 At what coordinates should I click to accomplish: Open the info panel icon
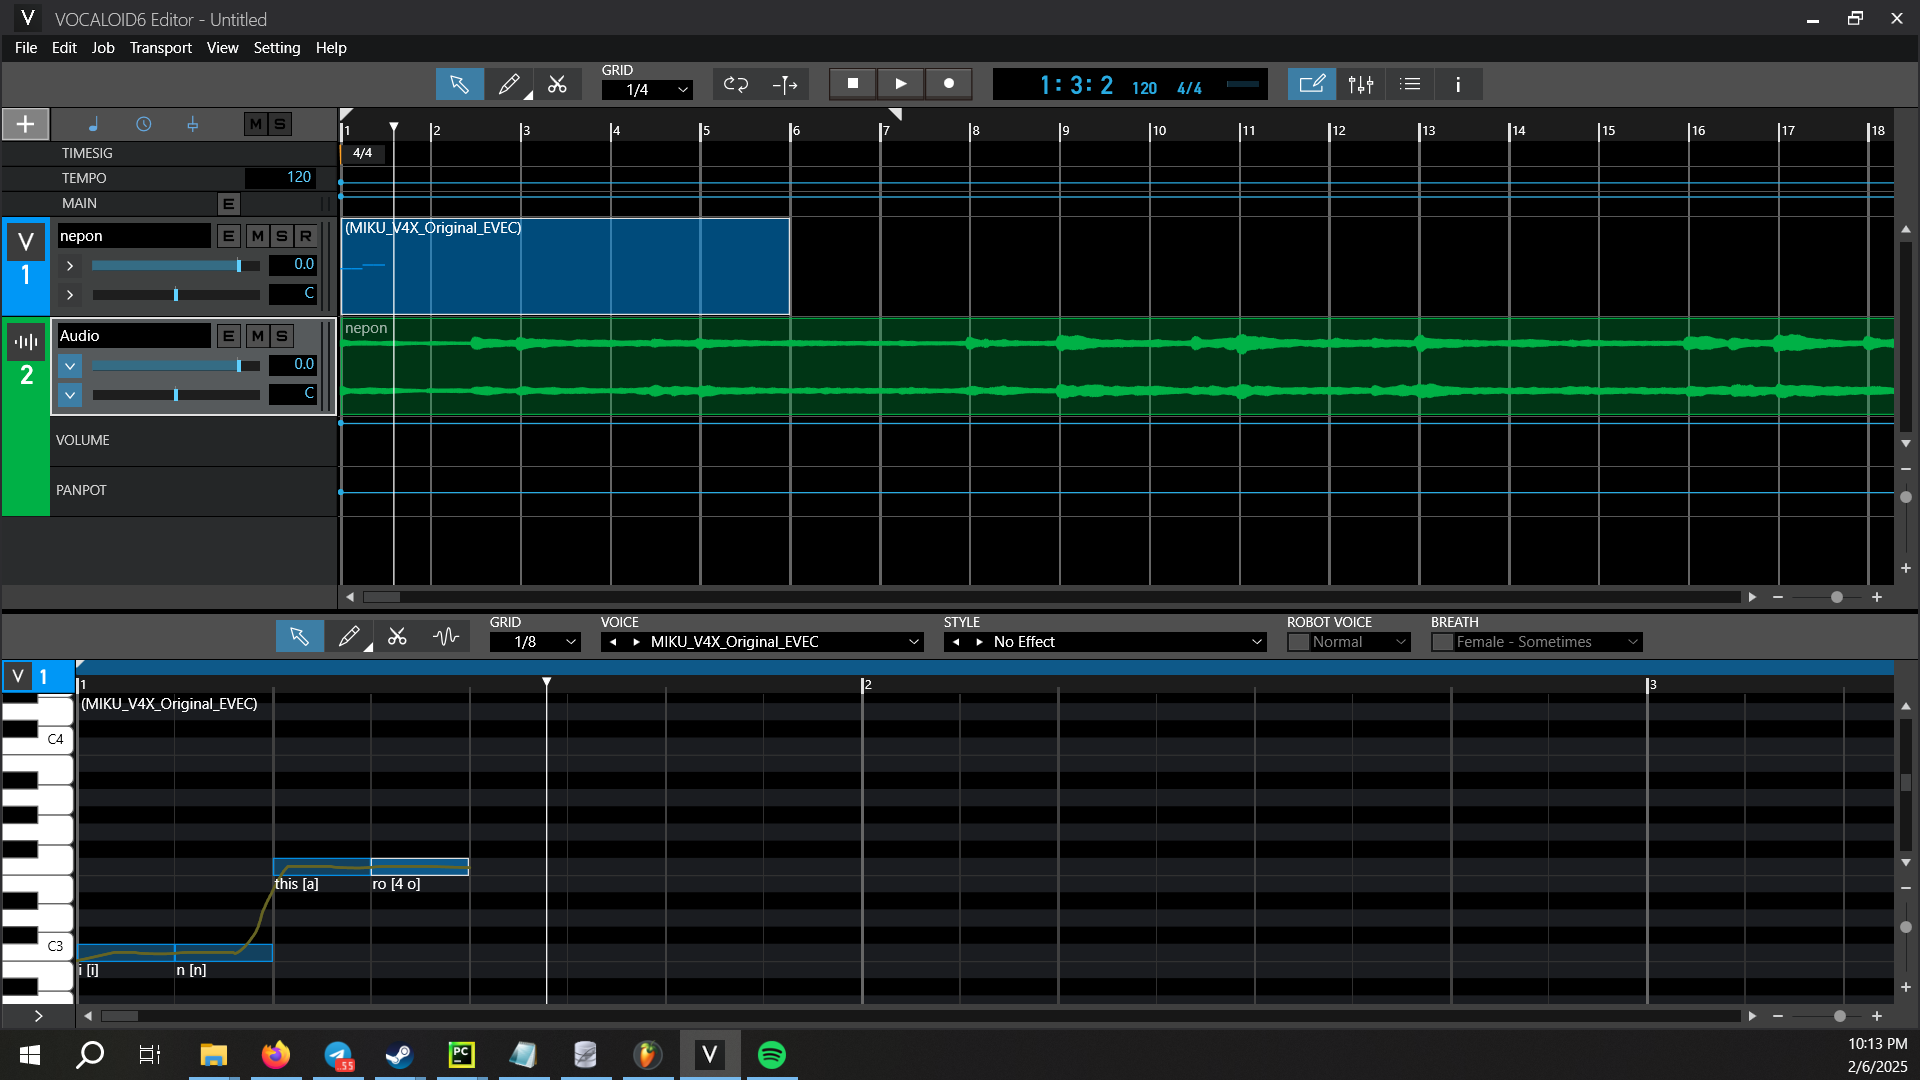1458,84
